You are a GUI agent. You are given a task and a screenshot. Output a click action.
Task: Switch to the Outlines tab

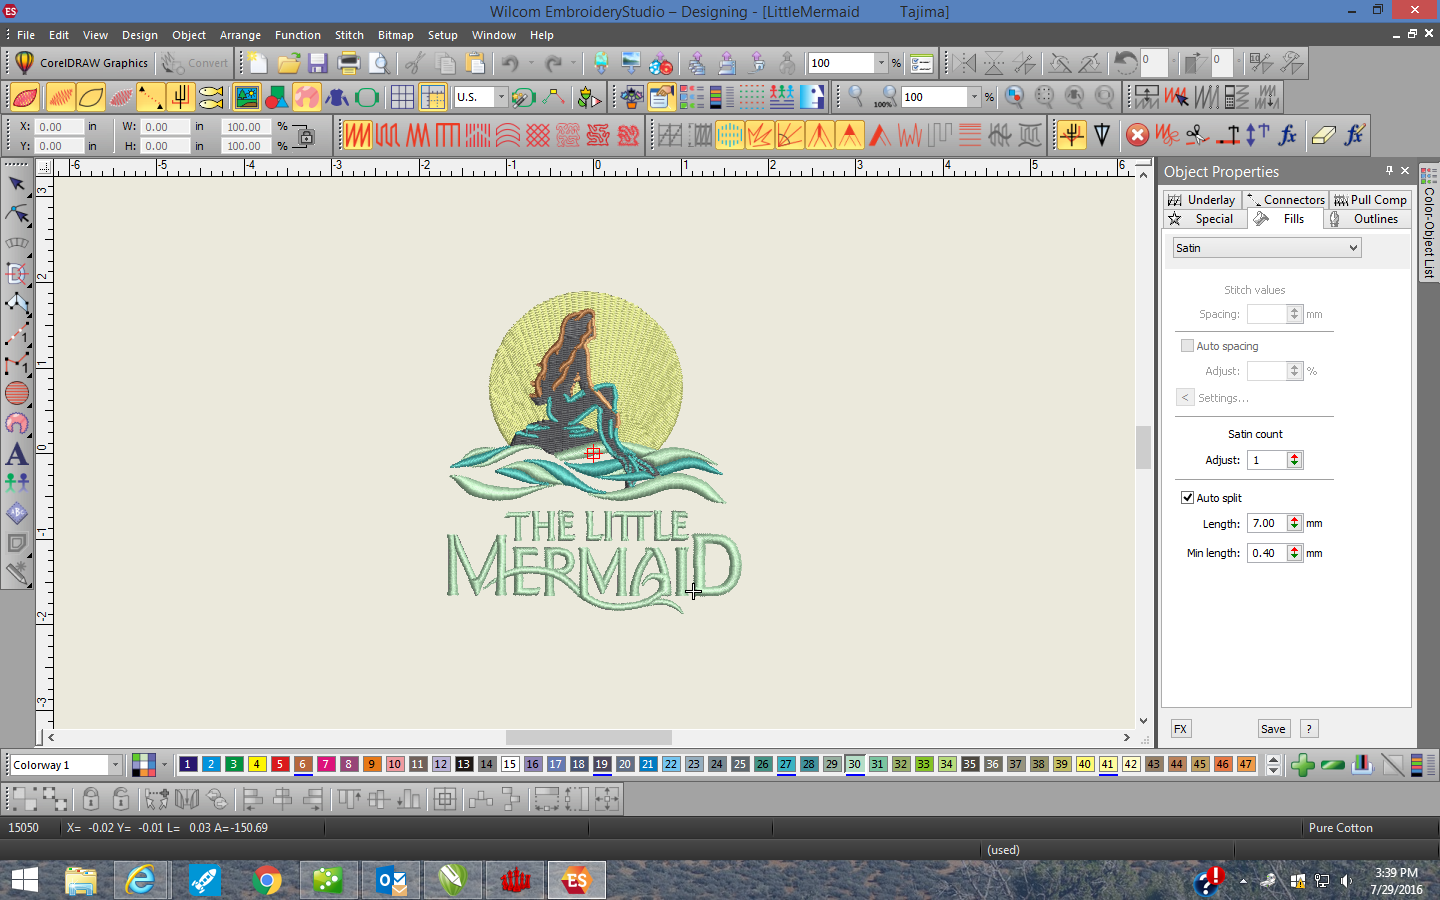point(1367,219)
